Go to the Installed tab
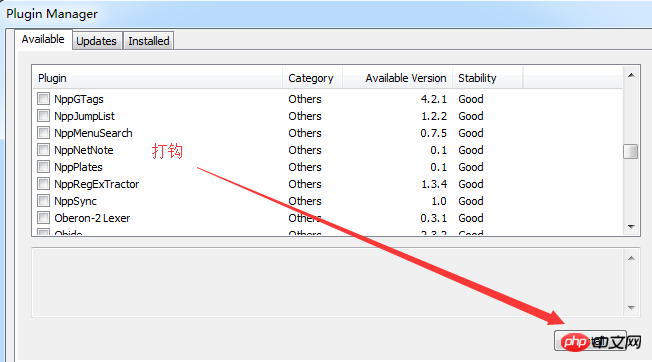The height and width of the screenshot is (362, 652). point(148,41)
